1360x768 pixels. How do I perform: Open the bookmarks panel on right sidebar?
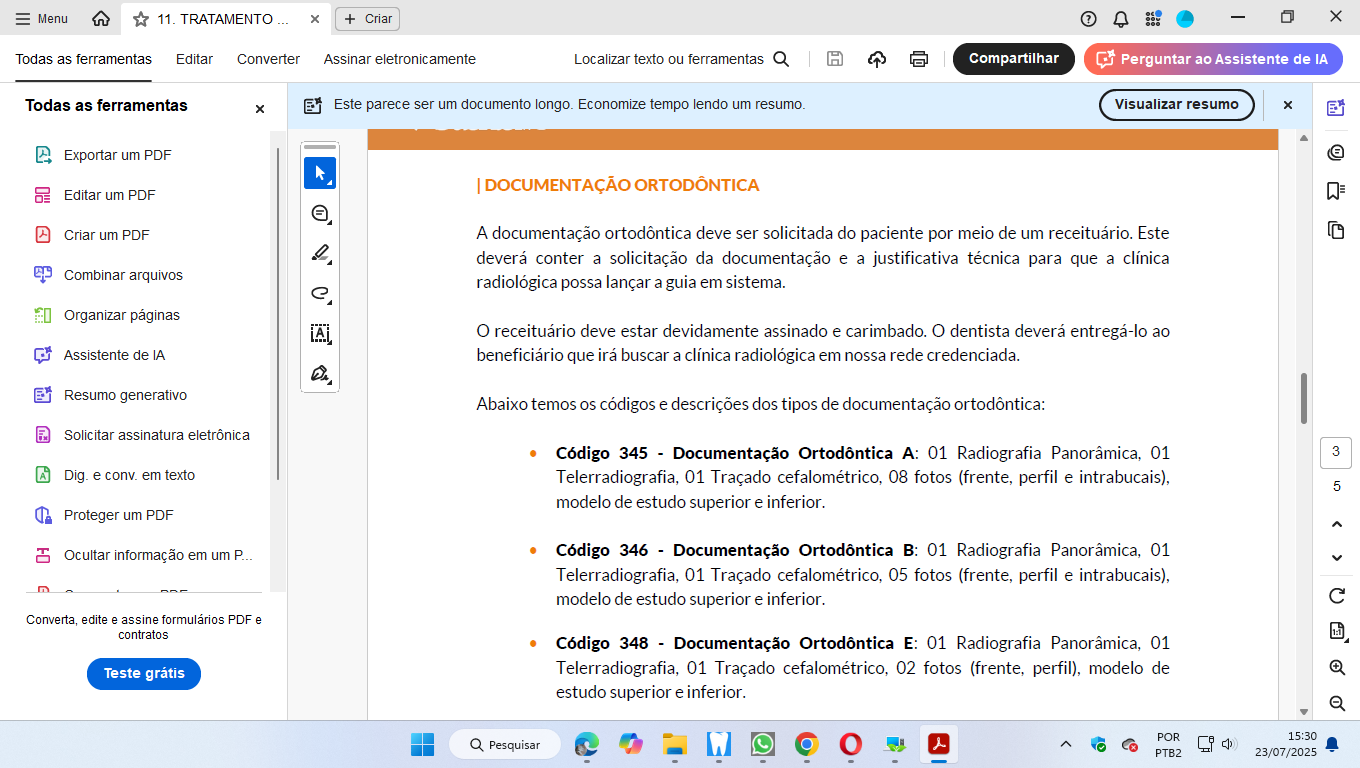coord(1336,191)
